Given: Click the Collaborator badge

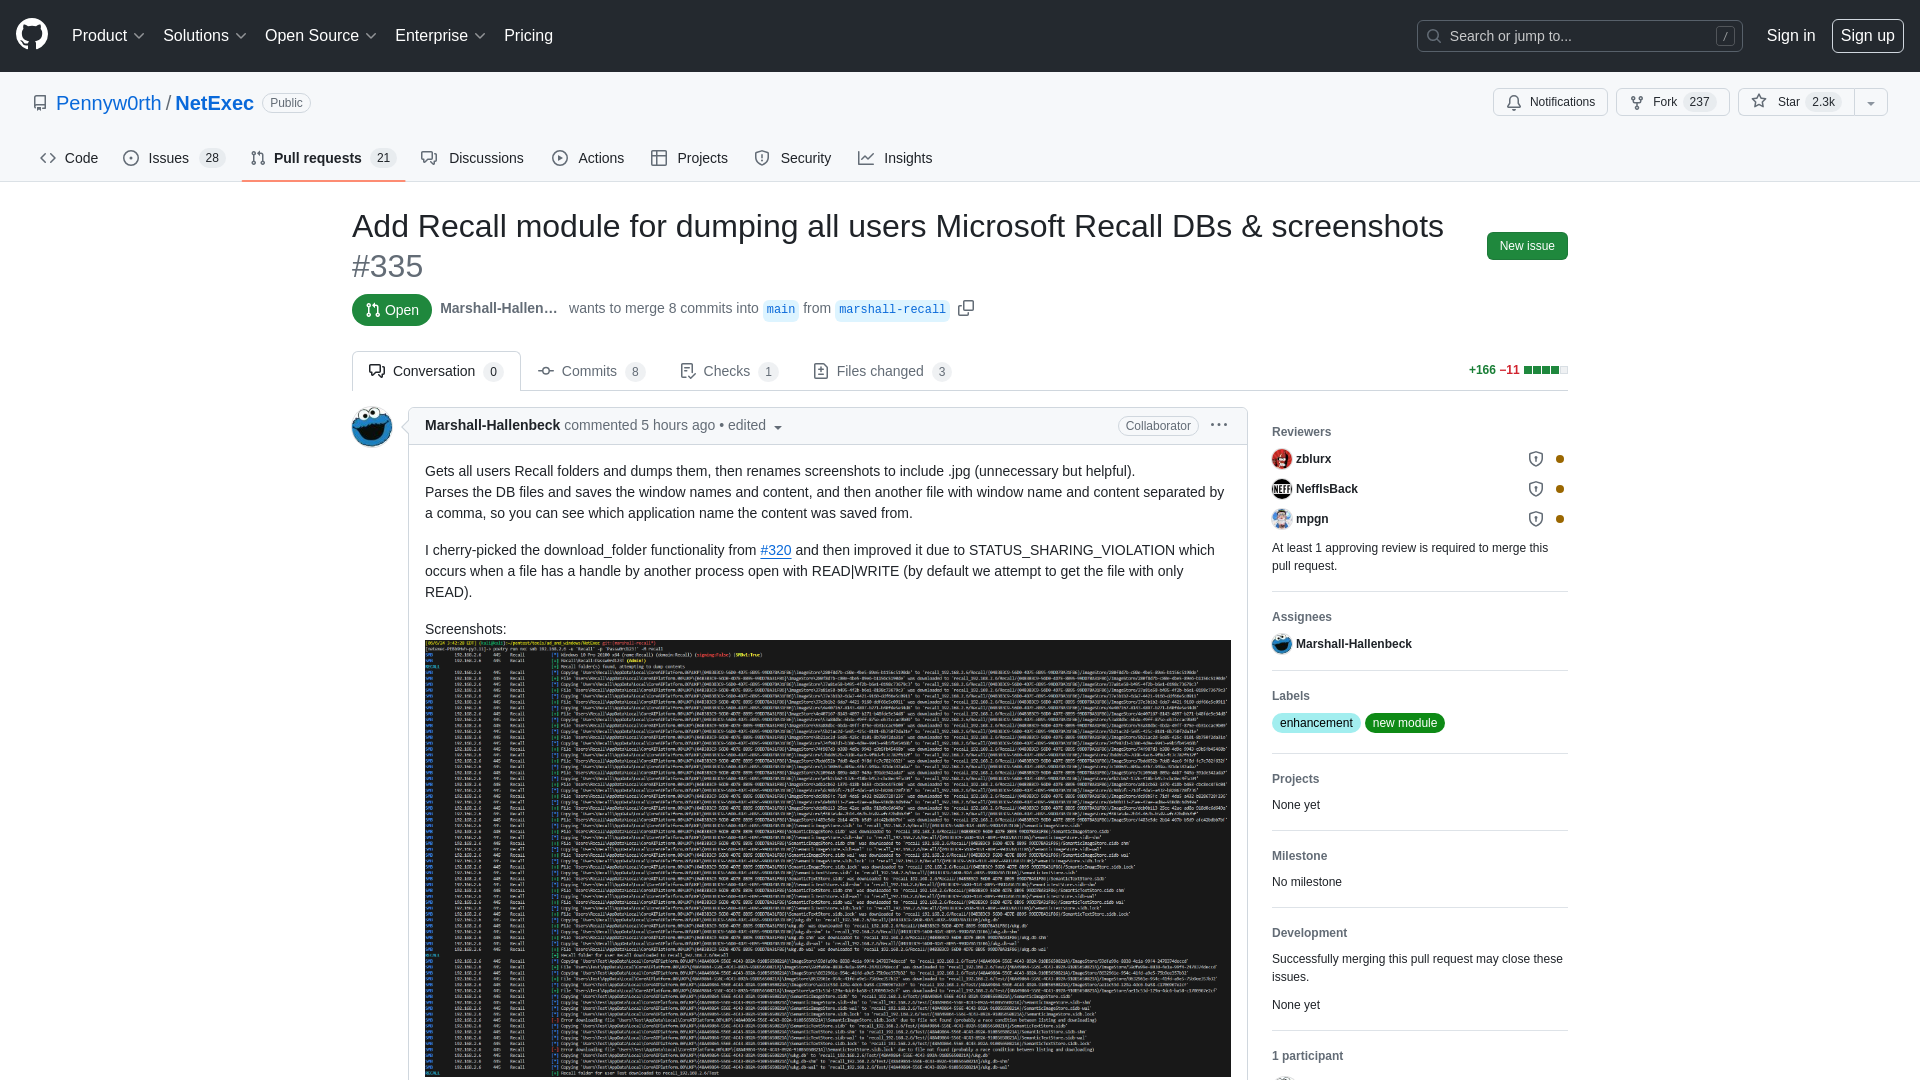Looking at the screenshot, I should 1158,426.
